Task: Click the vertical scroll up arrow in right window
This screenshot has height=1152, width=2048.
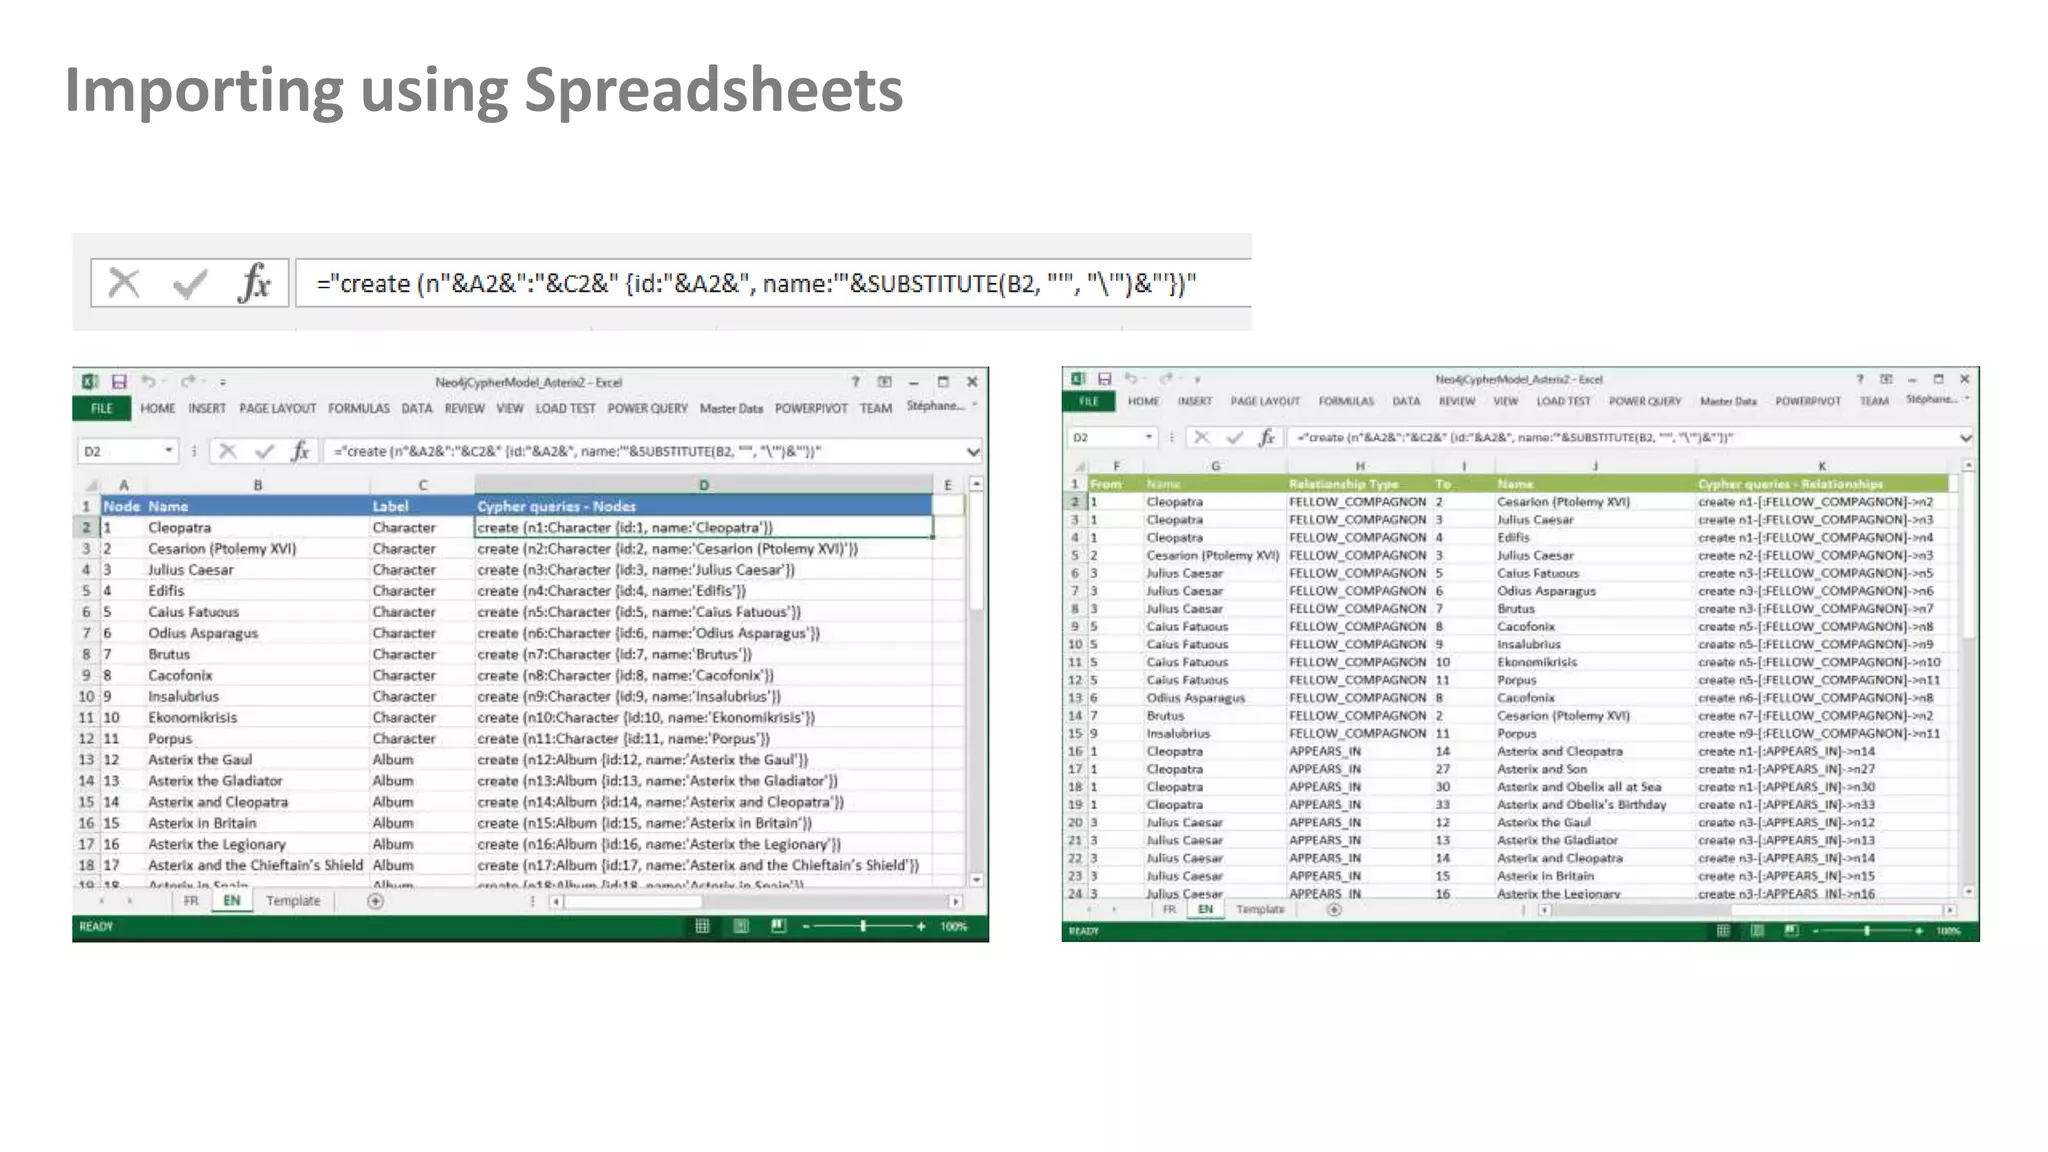Action: click(x=1968, y=466)
